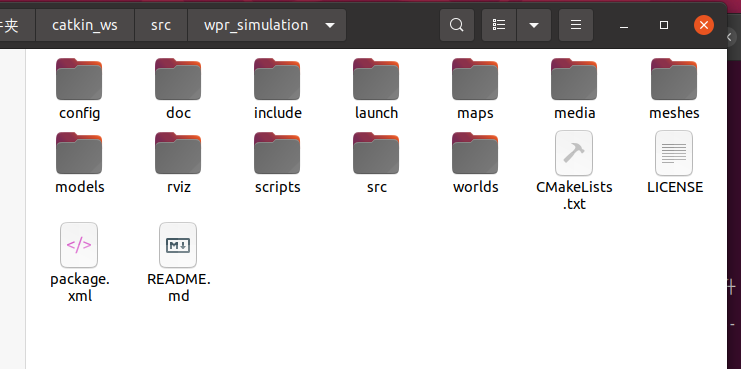Expand wpr_simulation path dropdown arrow
The image size is (741, 369).
click(x=330, y=25)
